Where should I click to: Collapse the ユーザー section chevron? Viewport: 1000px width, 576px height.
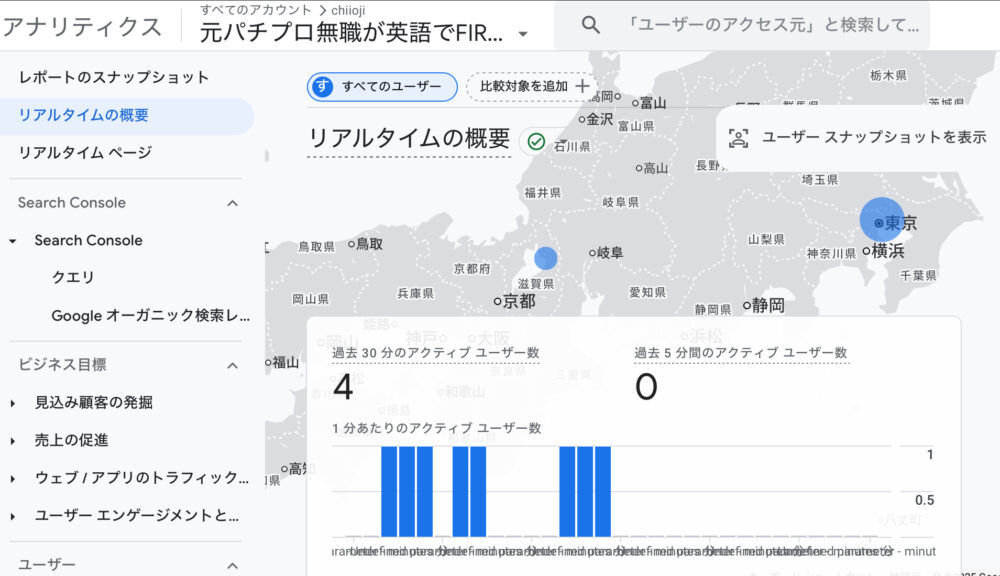(232, 565)
